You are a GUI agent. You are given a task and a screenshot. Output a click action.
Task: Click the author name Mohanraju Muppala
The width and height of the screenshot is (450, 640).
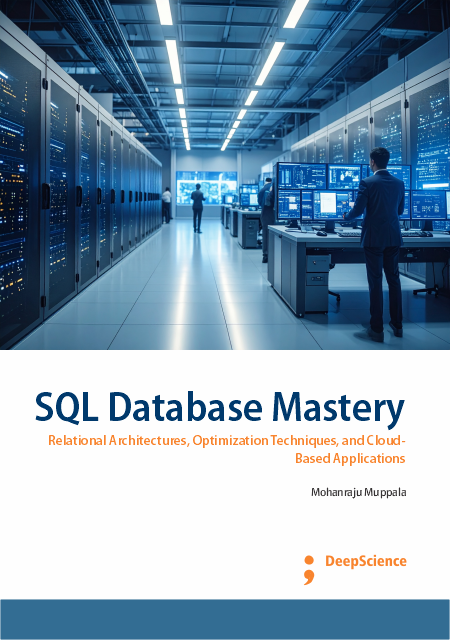(x=359, y=492)
